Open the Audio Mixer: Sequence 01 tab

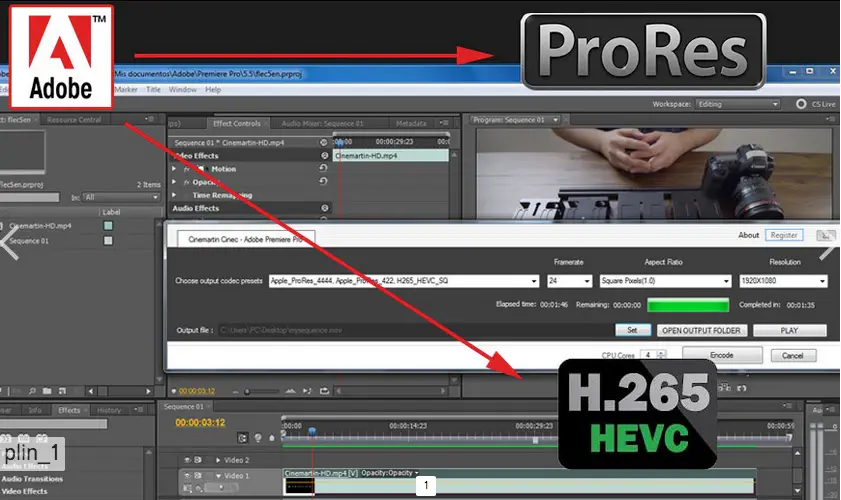[322, 123]
